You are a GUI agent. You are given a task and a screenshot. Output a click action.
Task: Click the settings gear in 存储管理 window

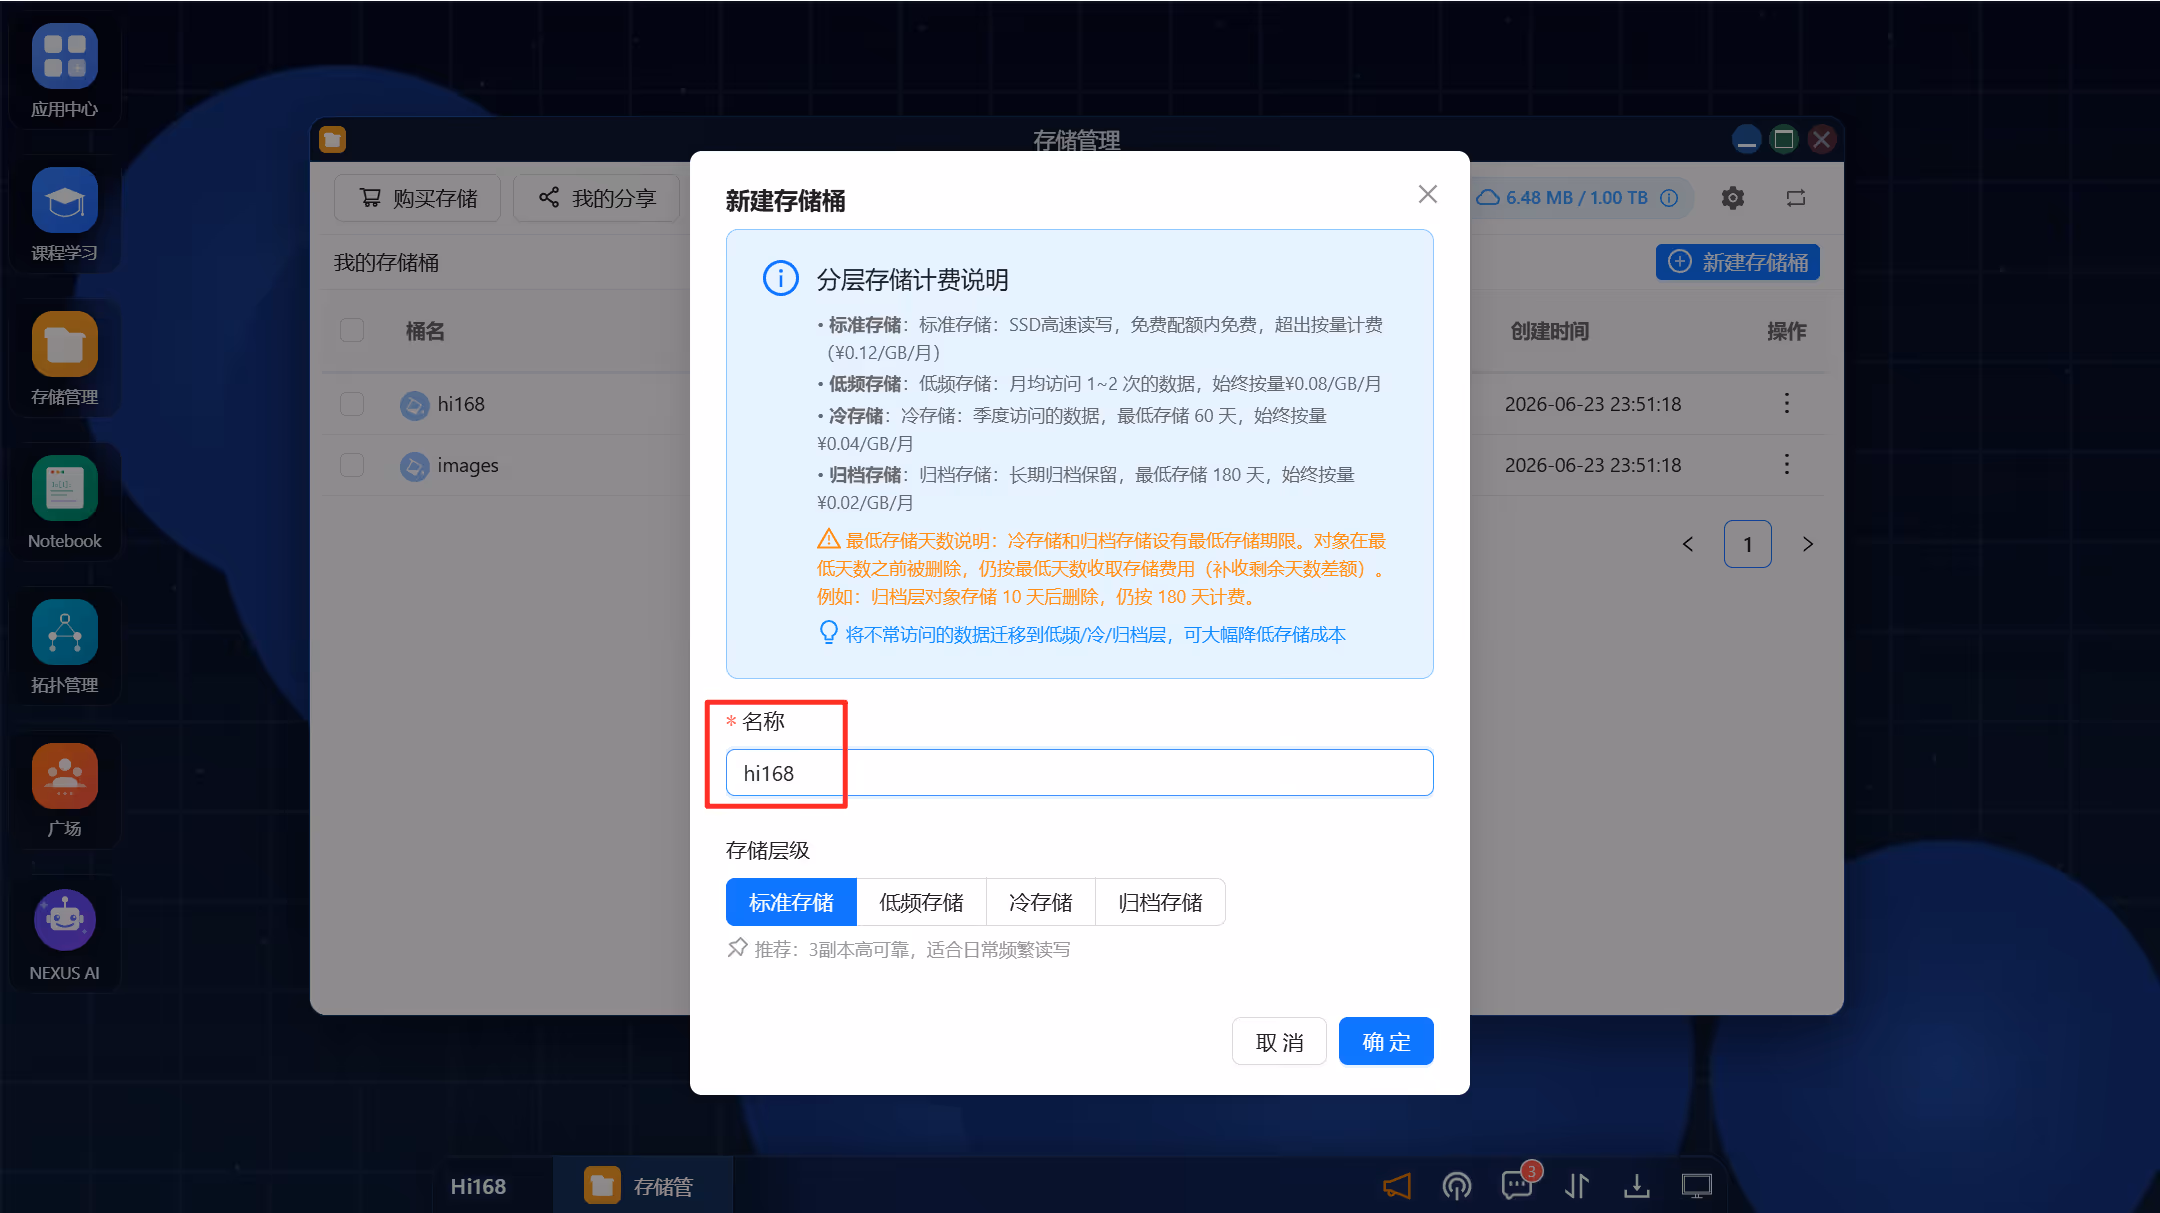tap(1733, 198)
